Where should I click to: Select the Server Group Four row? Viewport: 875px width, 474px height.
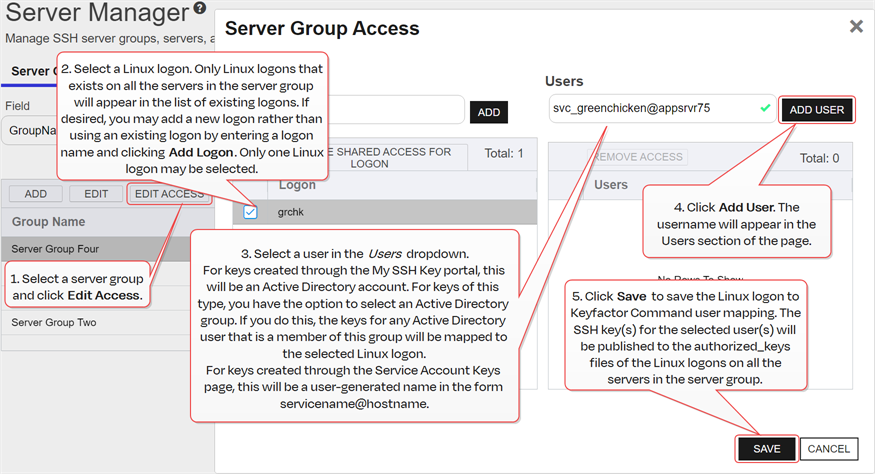(x=55, y=249)
